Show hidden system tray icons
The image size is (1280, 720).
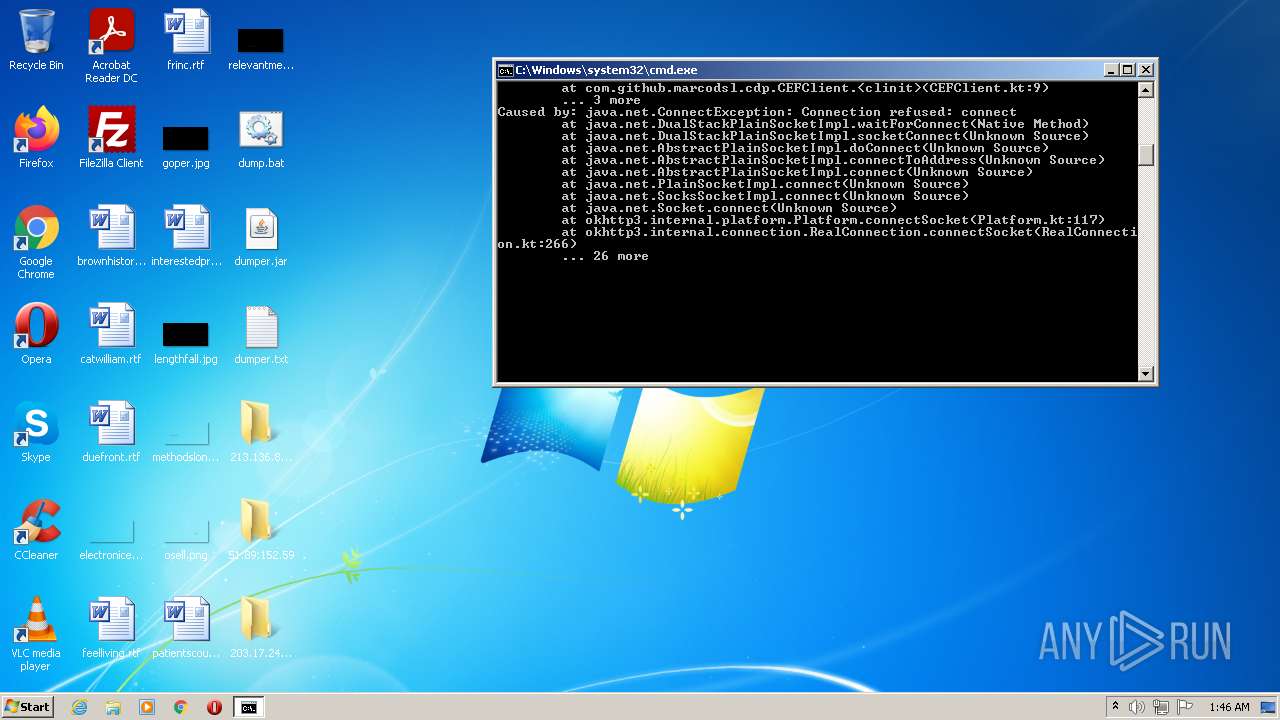[x=1115, y=707]
